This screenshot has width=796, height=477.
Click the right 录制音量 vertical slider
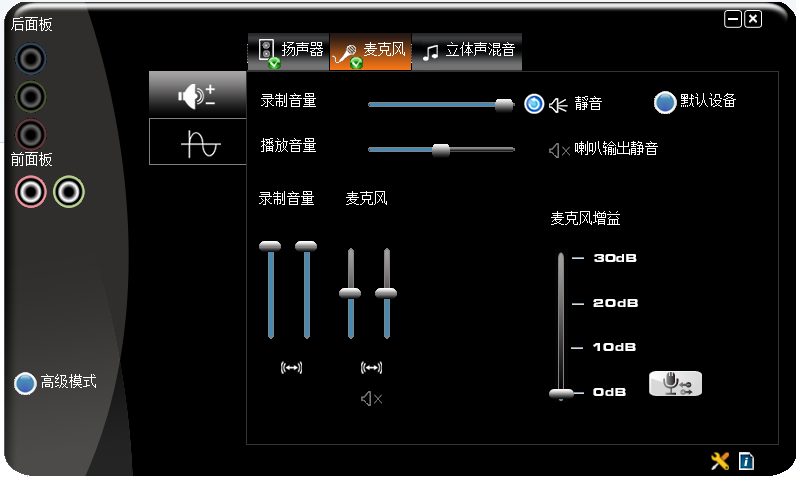click(x=306, y=290)
